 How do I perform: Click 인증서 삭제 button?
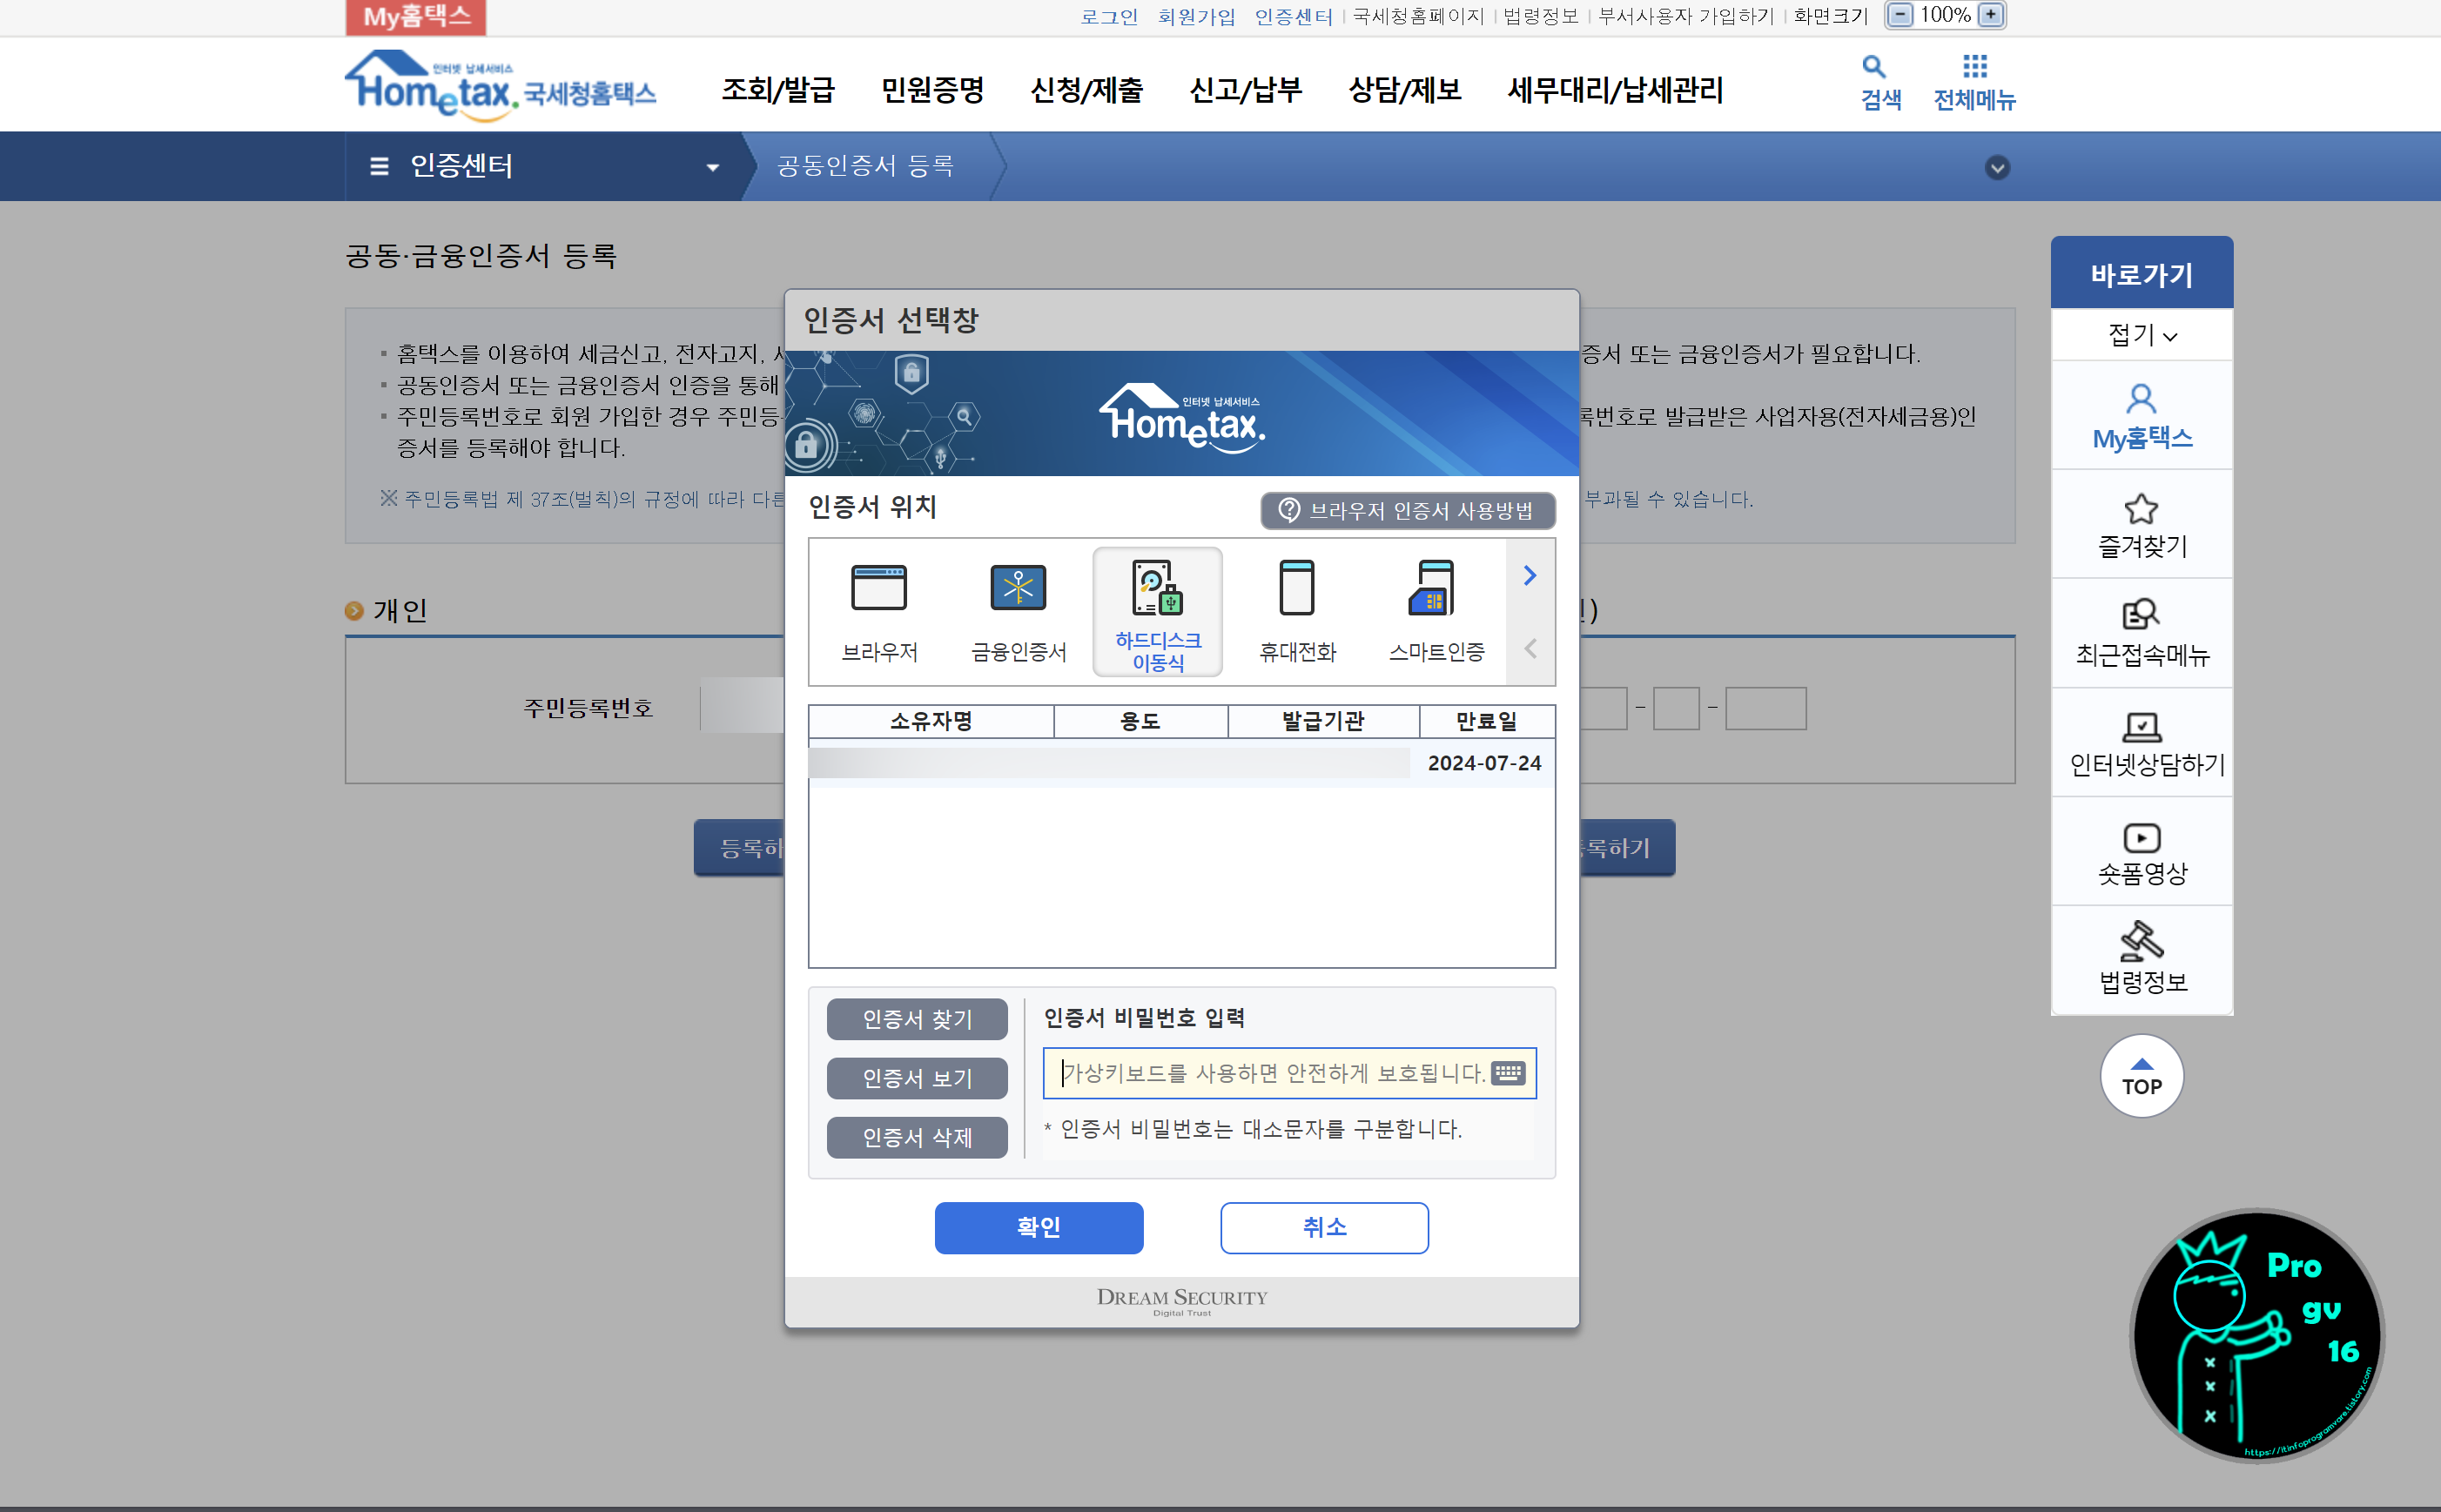[916, 1137]
